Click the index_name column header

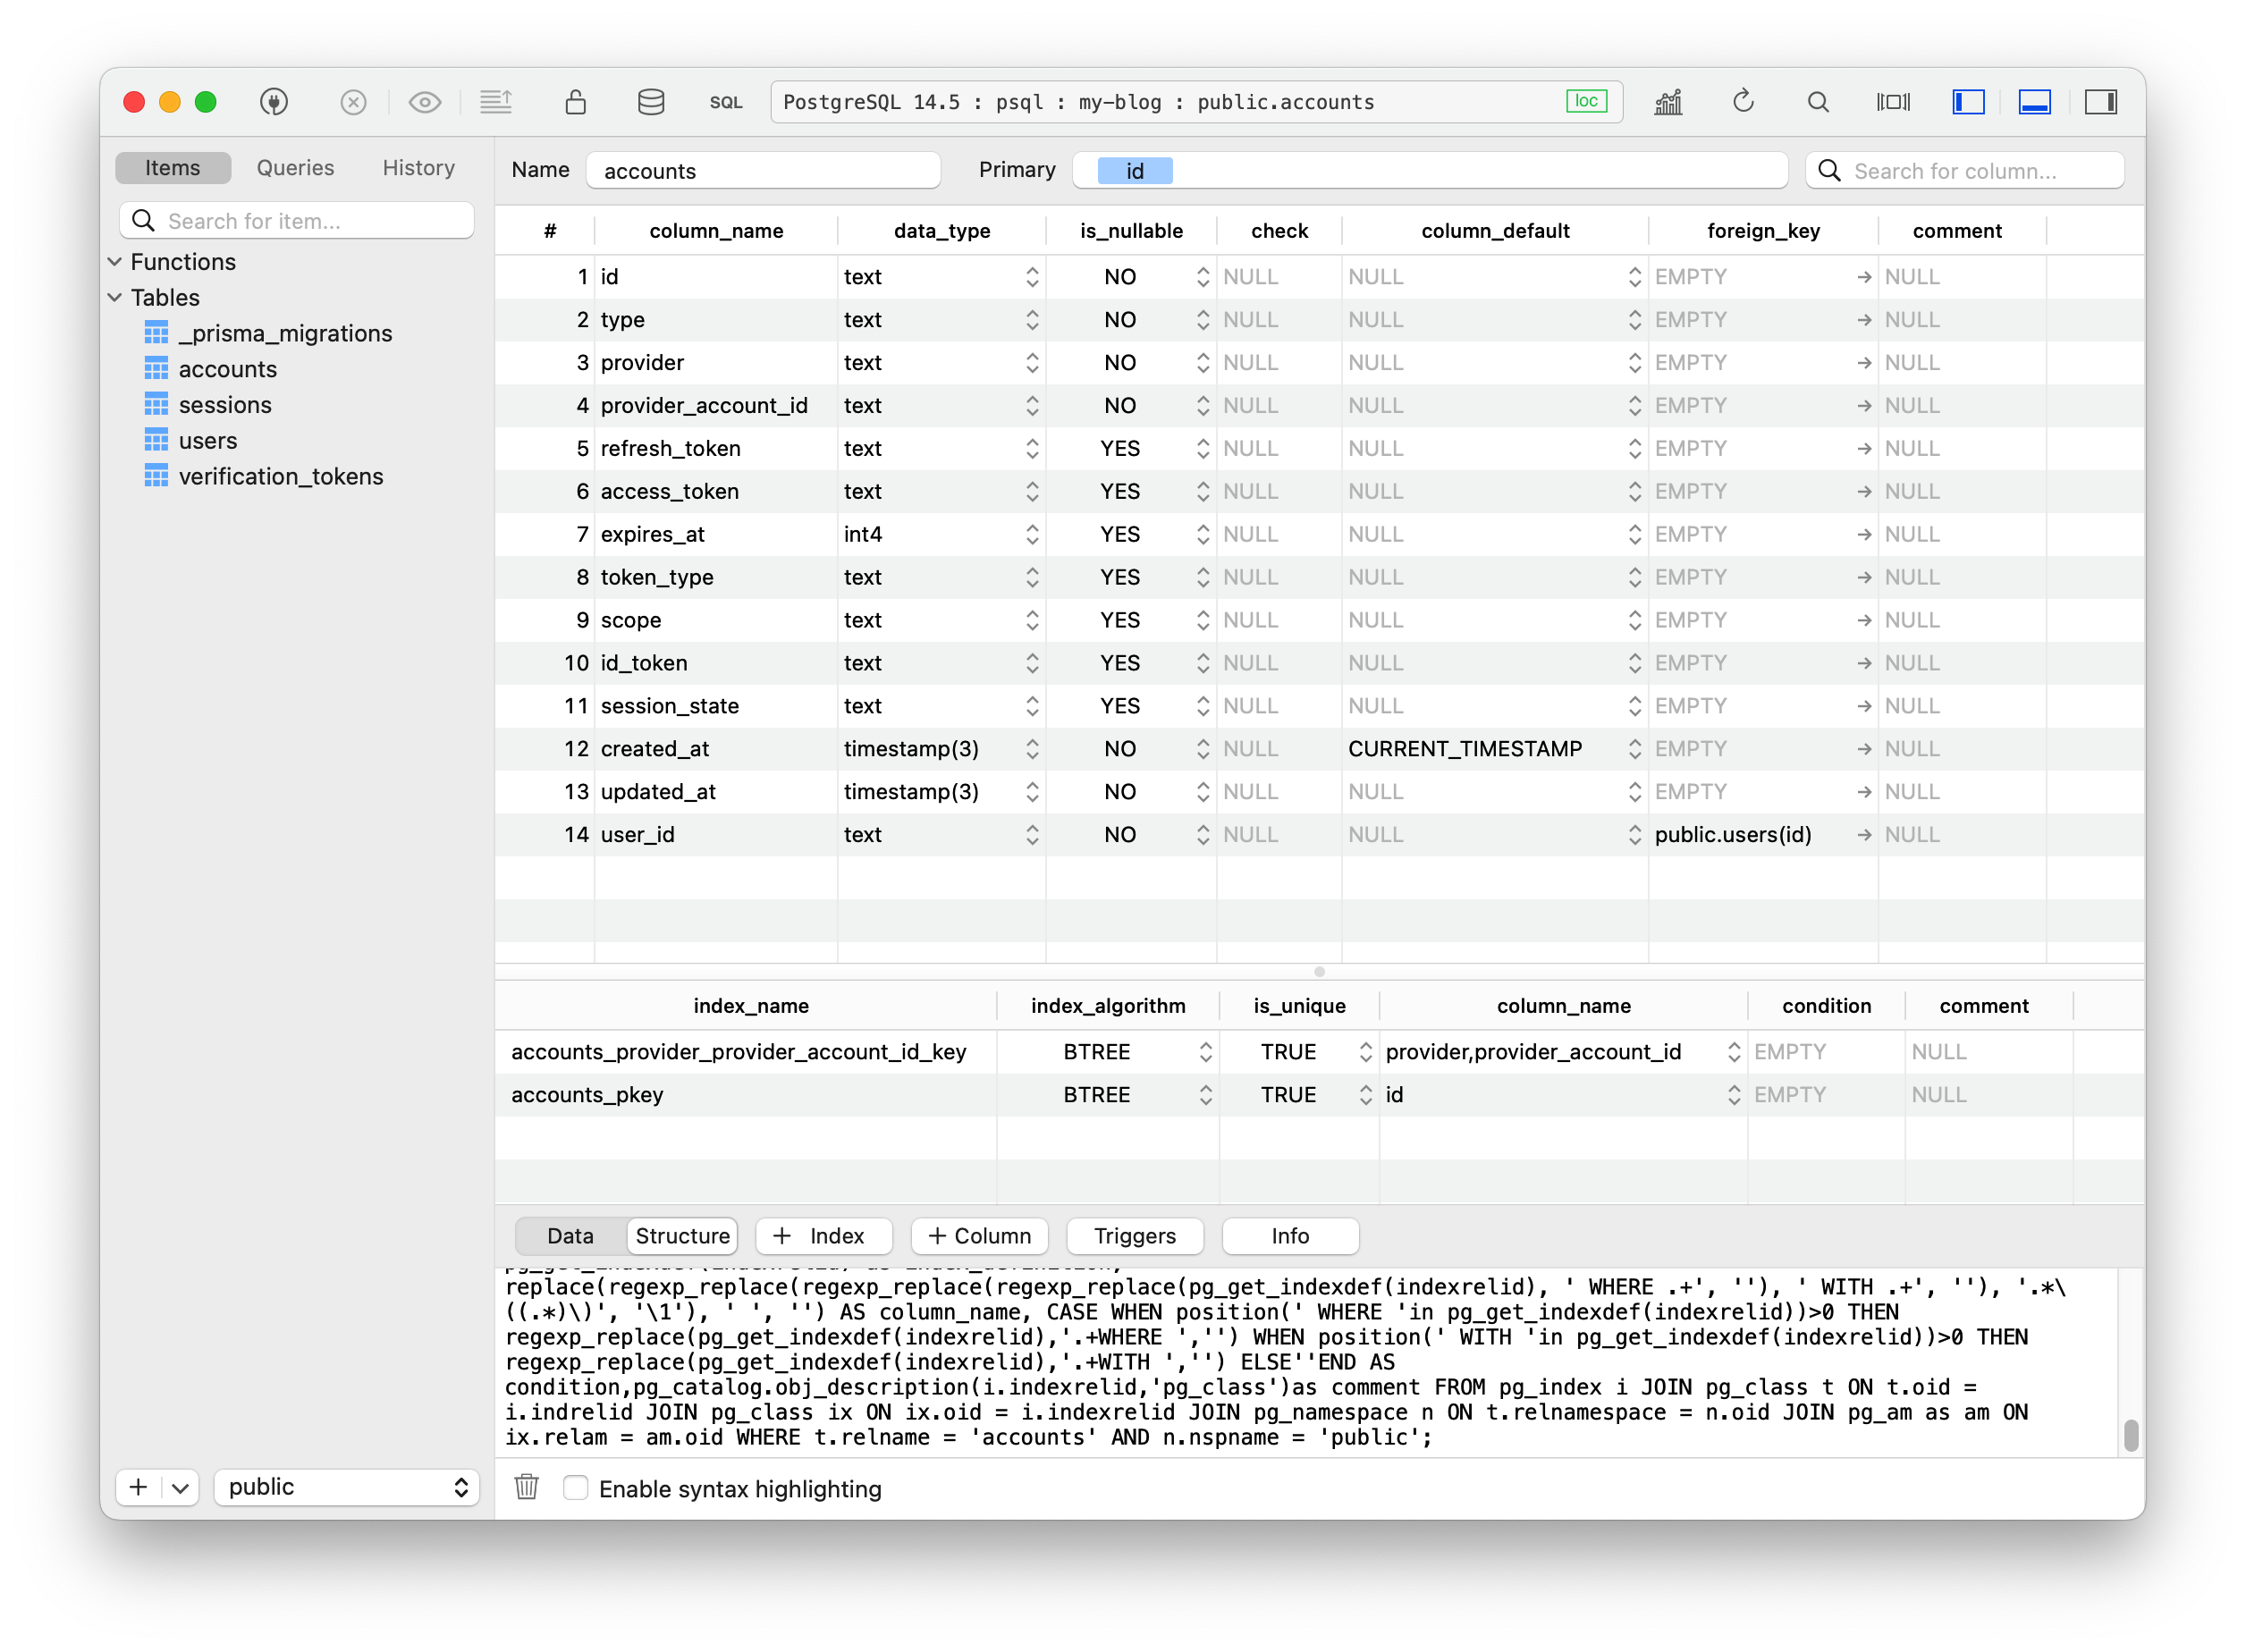[x=751, y=1006]
